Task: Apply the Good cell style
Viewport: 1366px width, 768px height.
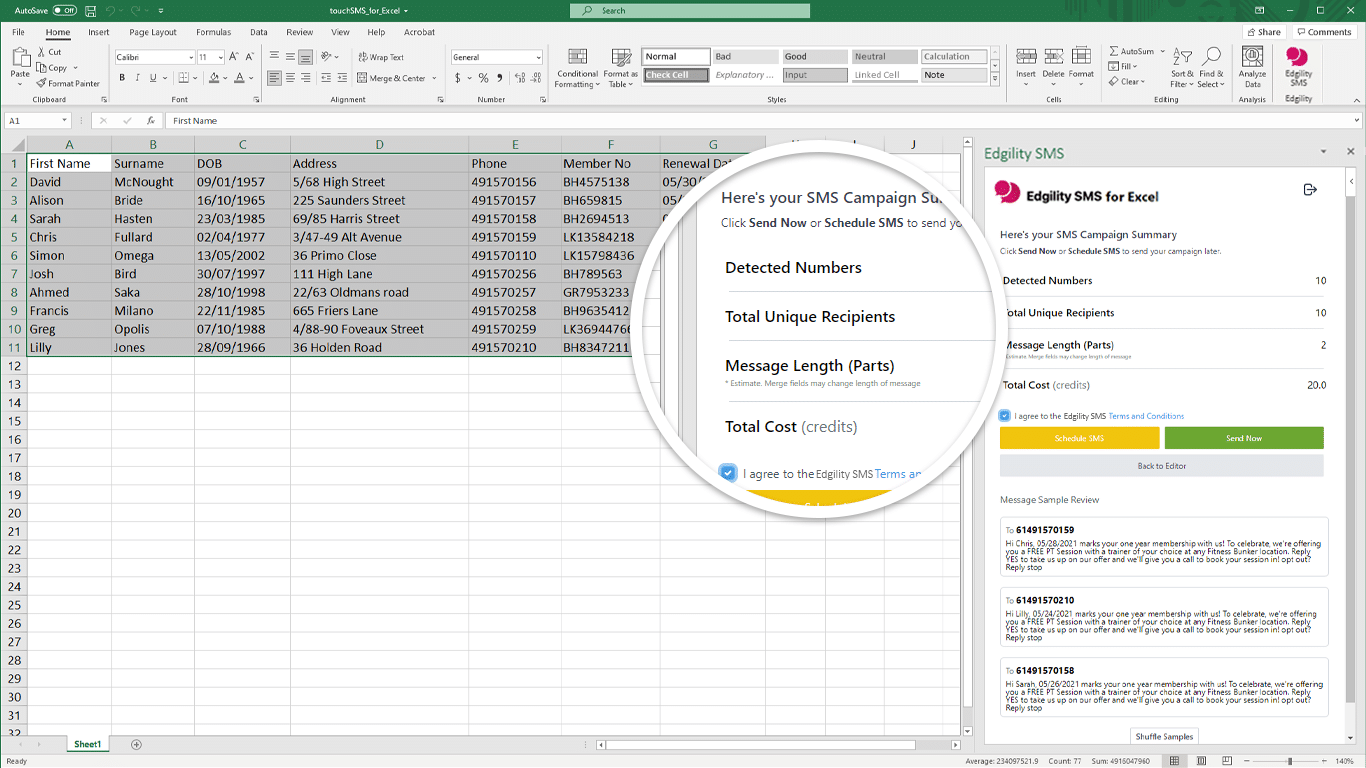Action: pos(814,57)
